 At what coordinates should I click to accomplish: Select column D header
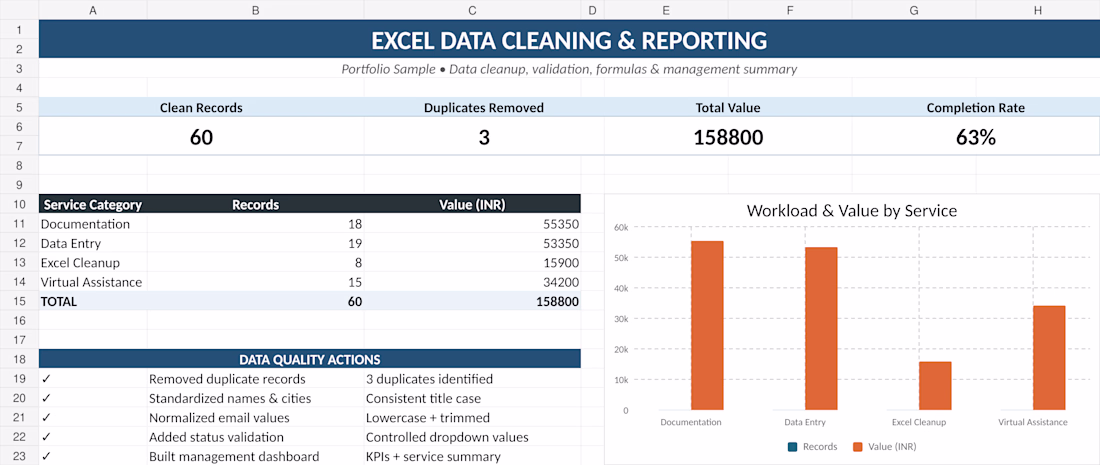point(592,10)
